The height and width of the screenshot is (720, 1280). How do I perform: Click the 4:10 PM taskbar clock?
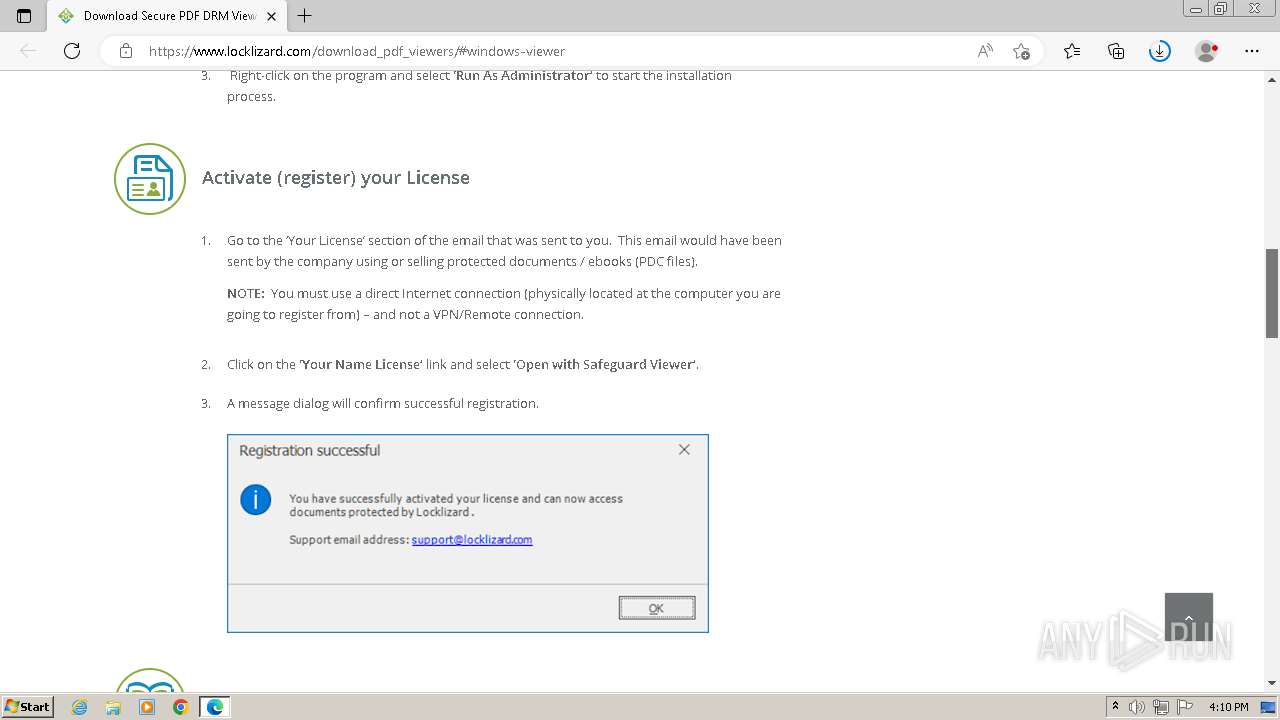point(1228,707)
